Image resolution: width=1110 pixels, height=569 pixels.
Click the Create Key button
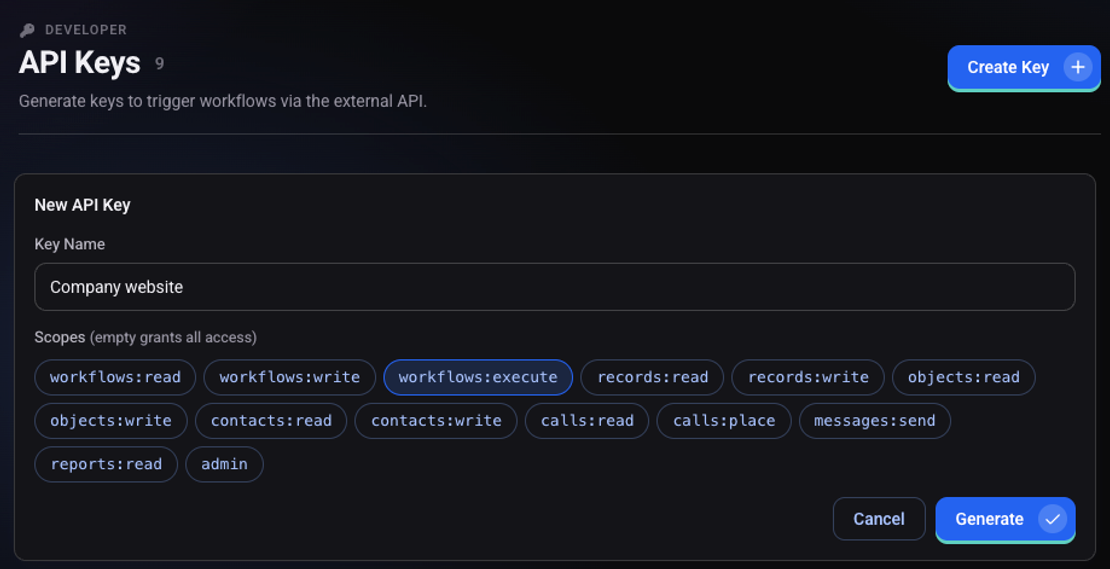(x=1024, y=67)
